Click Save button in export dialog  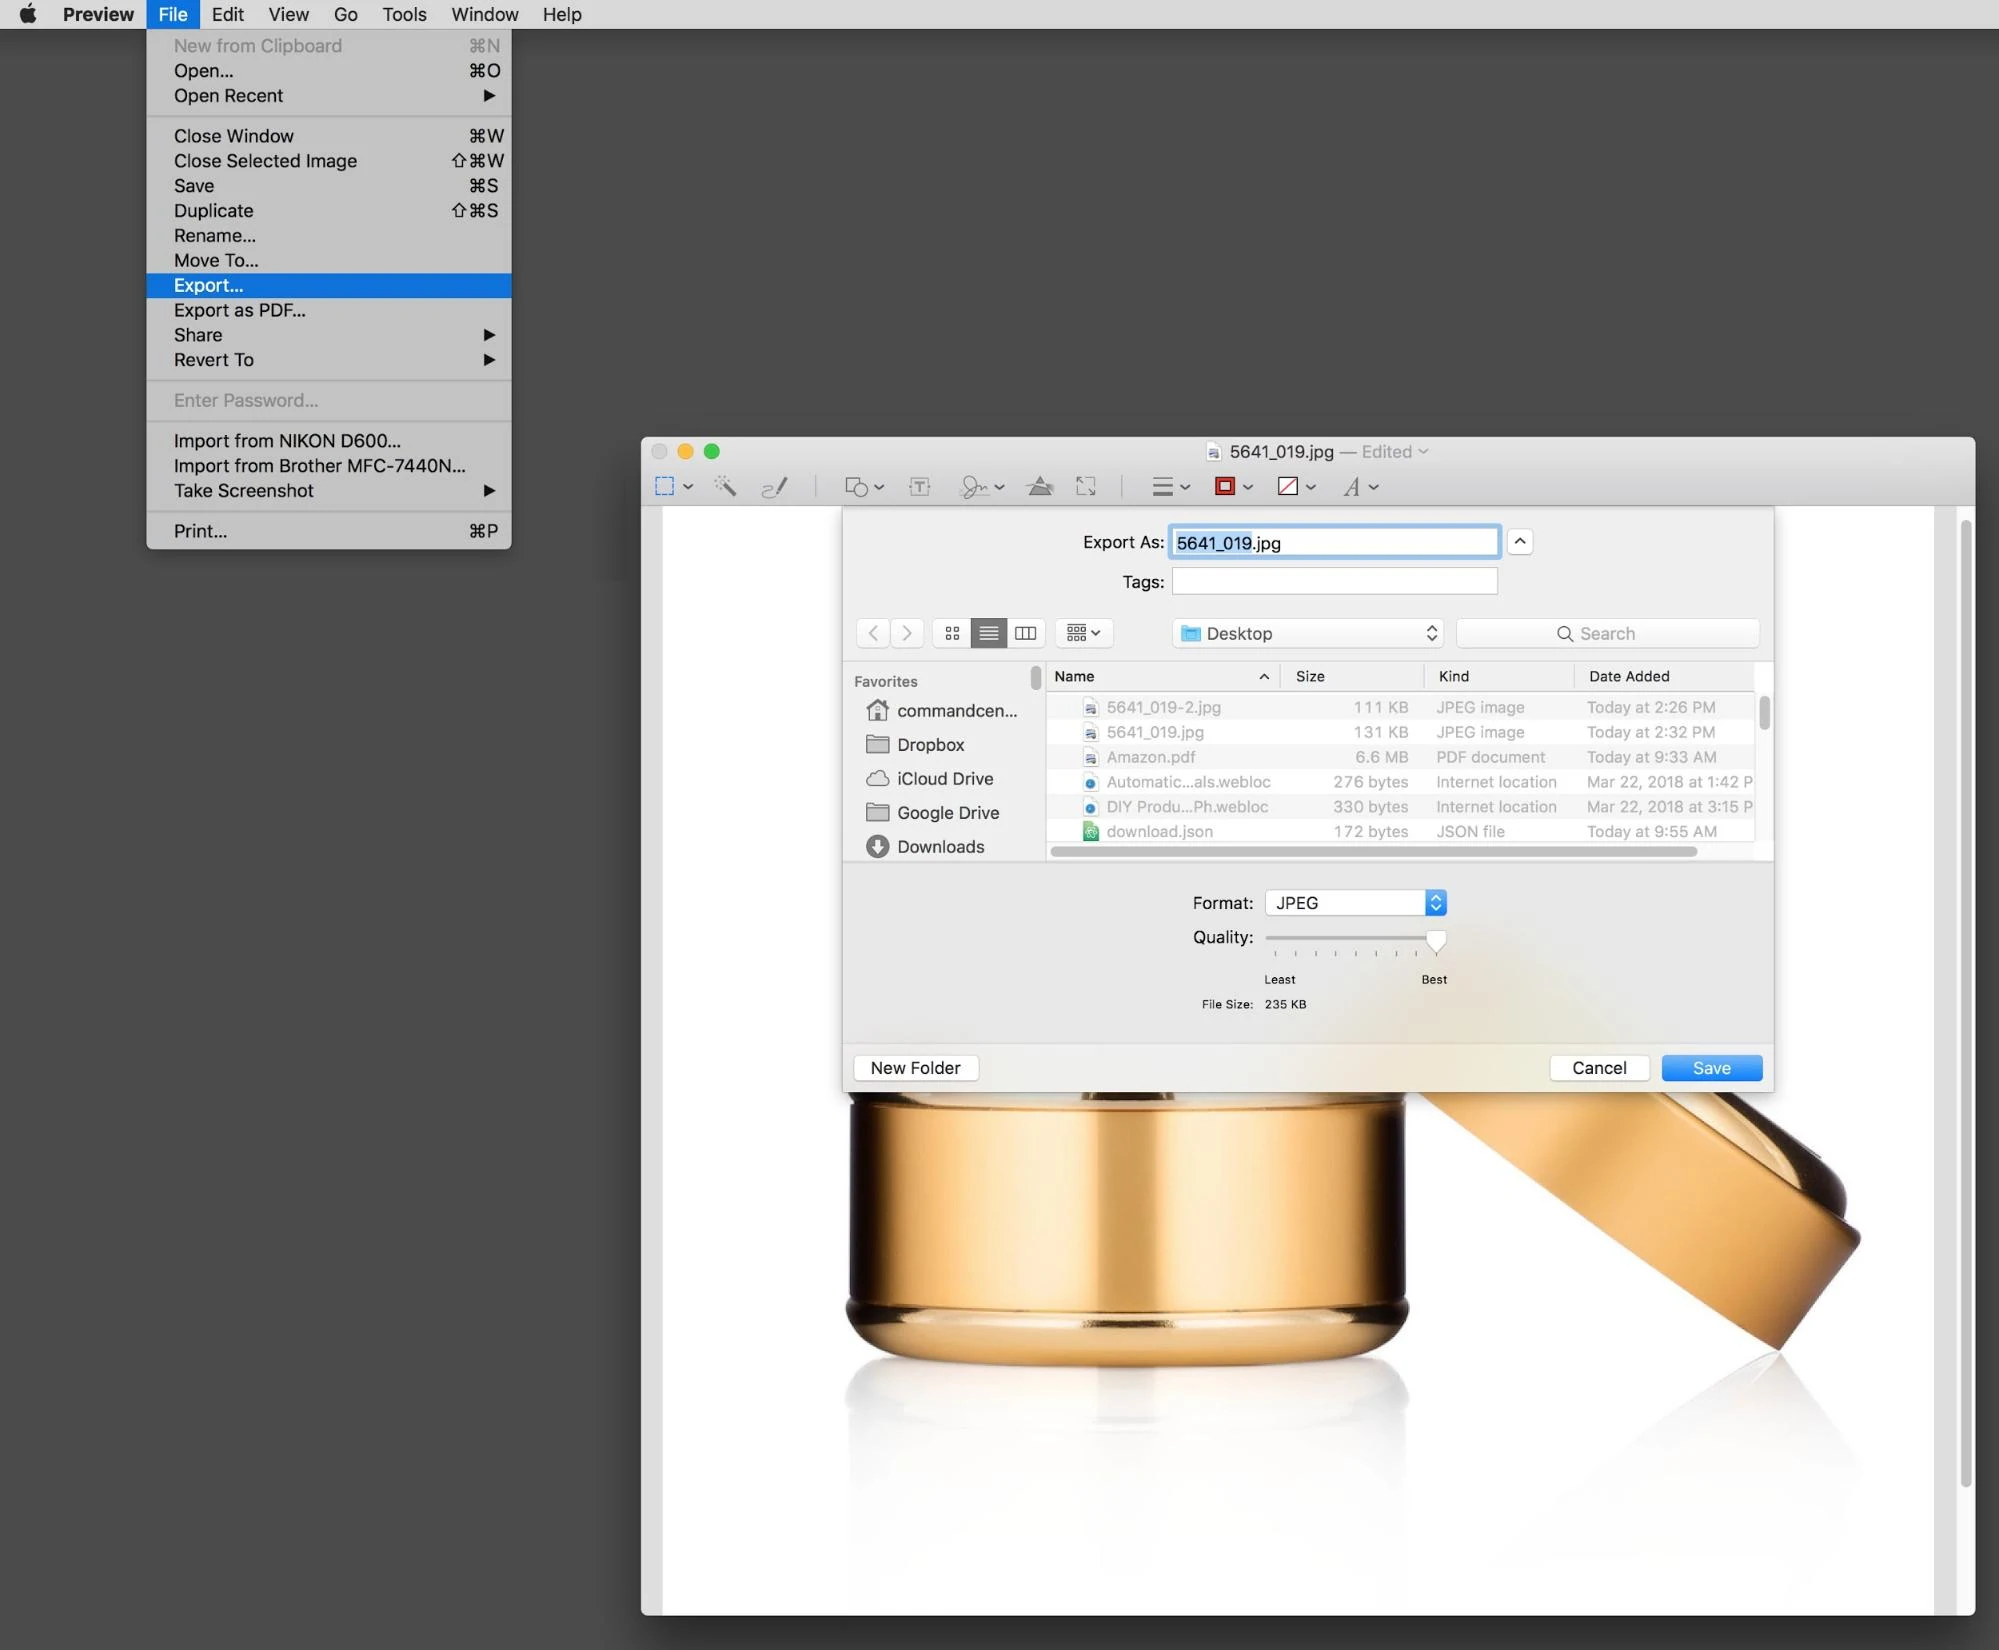tap(1710, 1067)
